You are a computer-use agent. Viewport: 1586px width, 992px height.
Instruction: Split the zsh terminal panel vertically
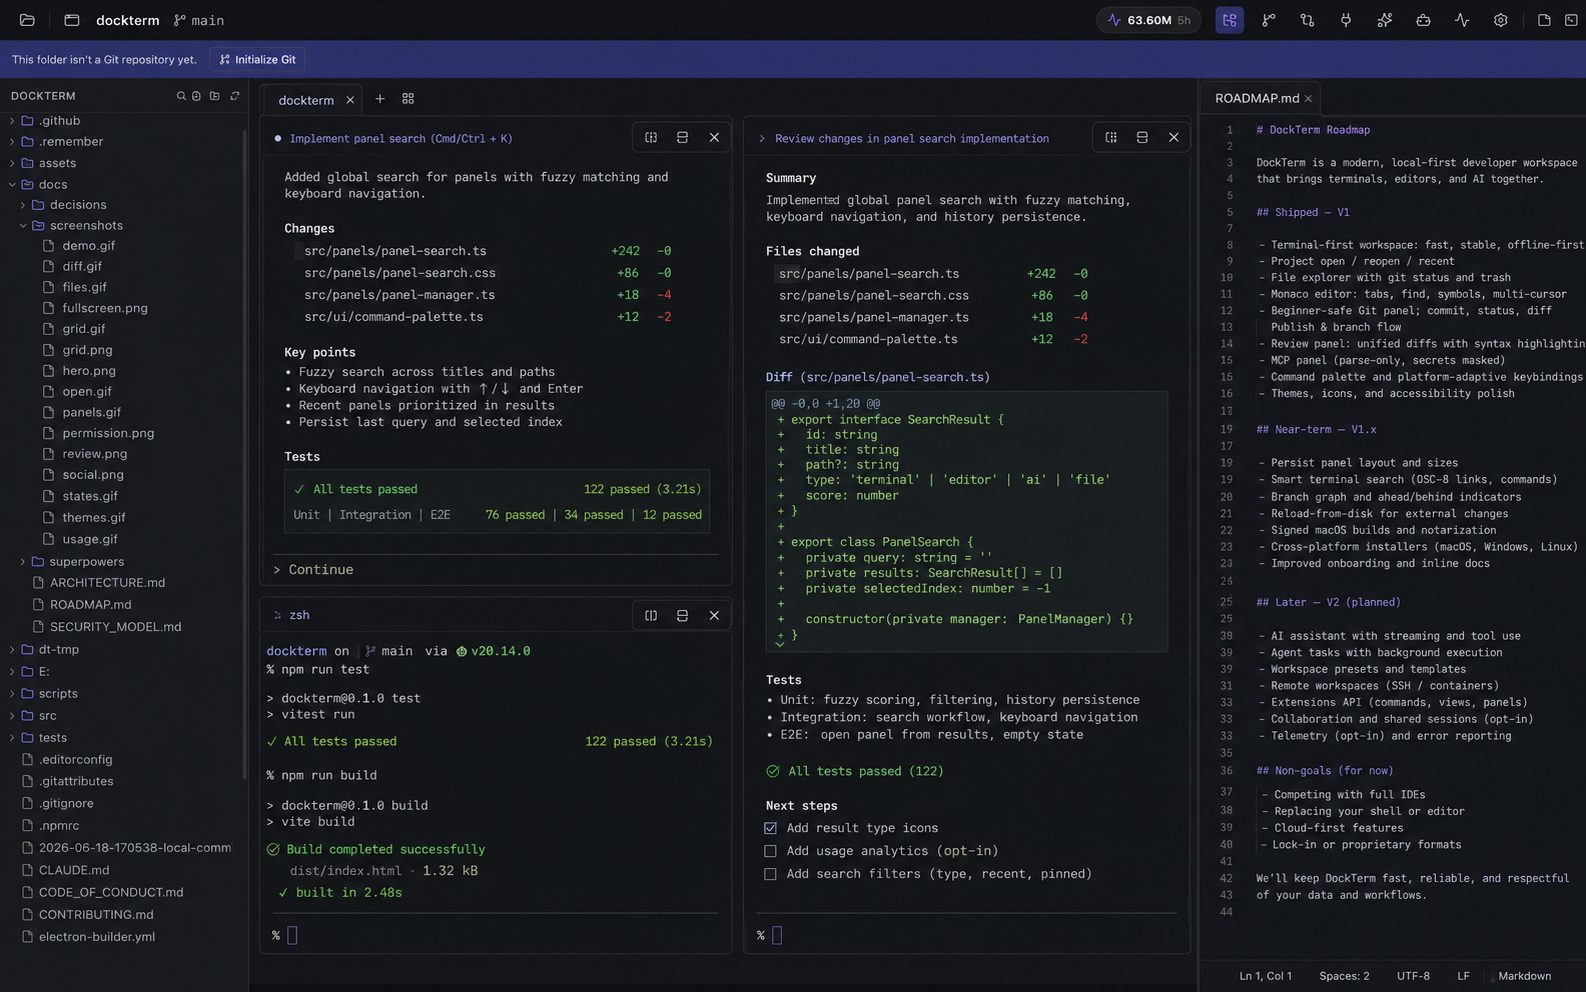point(651,615)
